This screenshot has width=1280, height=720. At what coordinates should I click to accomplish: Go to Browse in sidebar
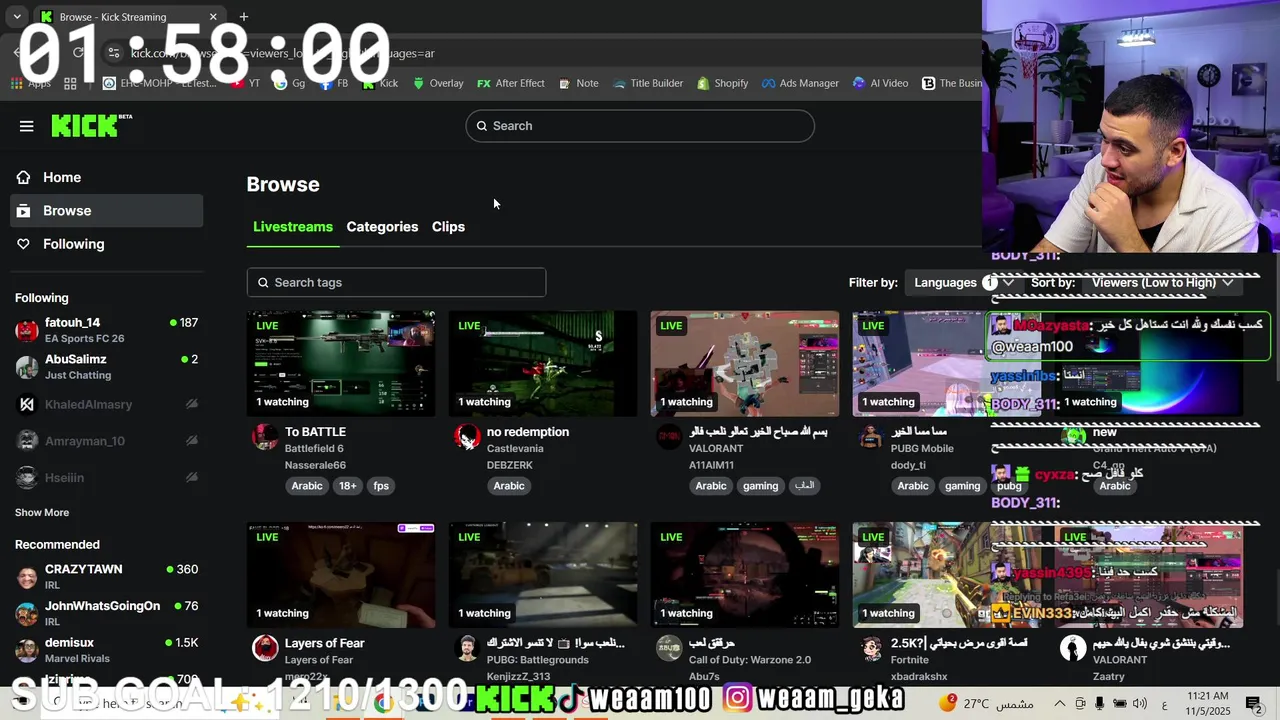tap(107, 211)
